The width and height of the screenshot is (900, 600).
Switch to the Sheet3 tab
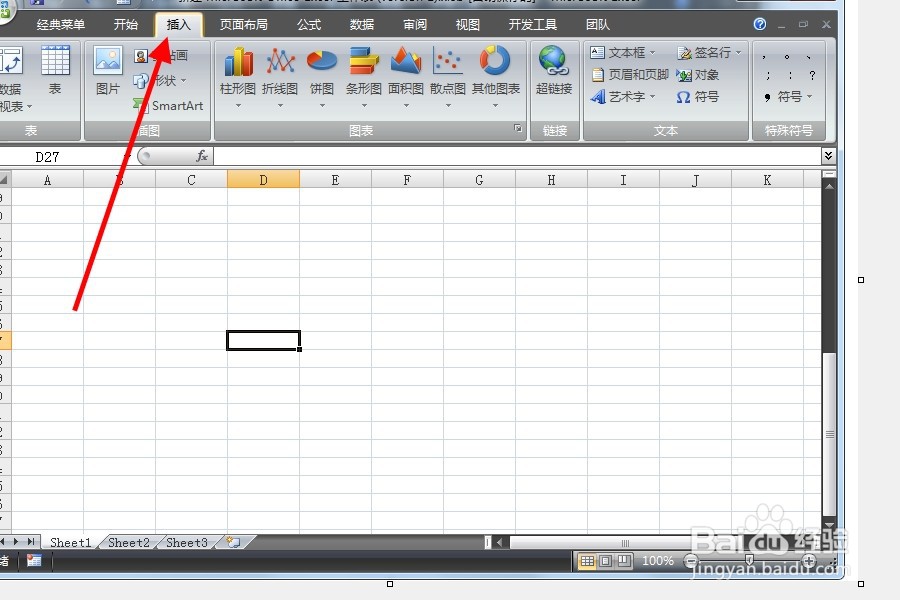[x=187, y=543]
